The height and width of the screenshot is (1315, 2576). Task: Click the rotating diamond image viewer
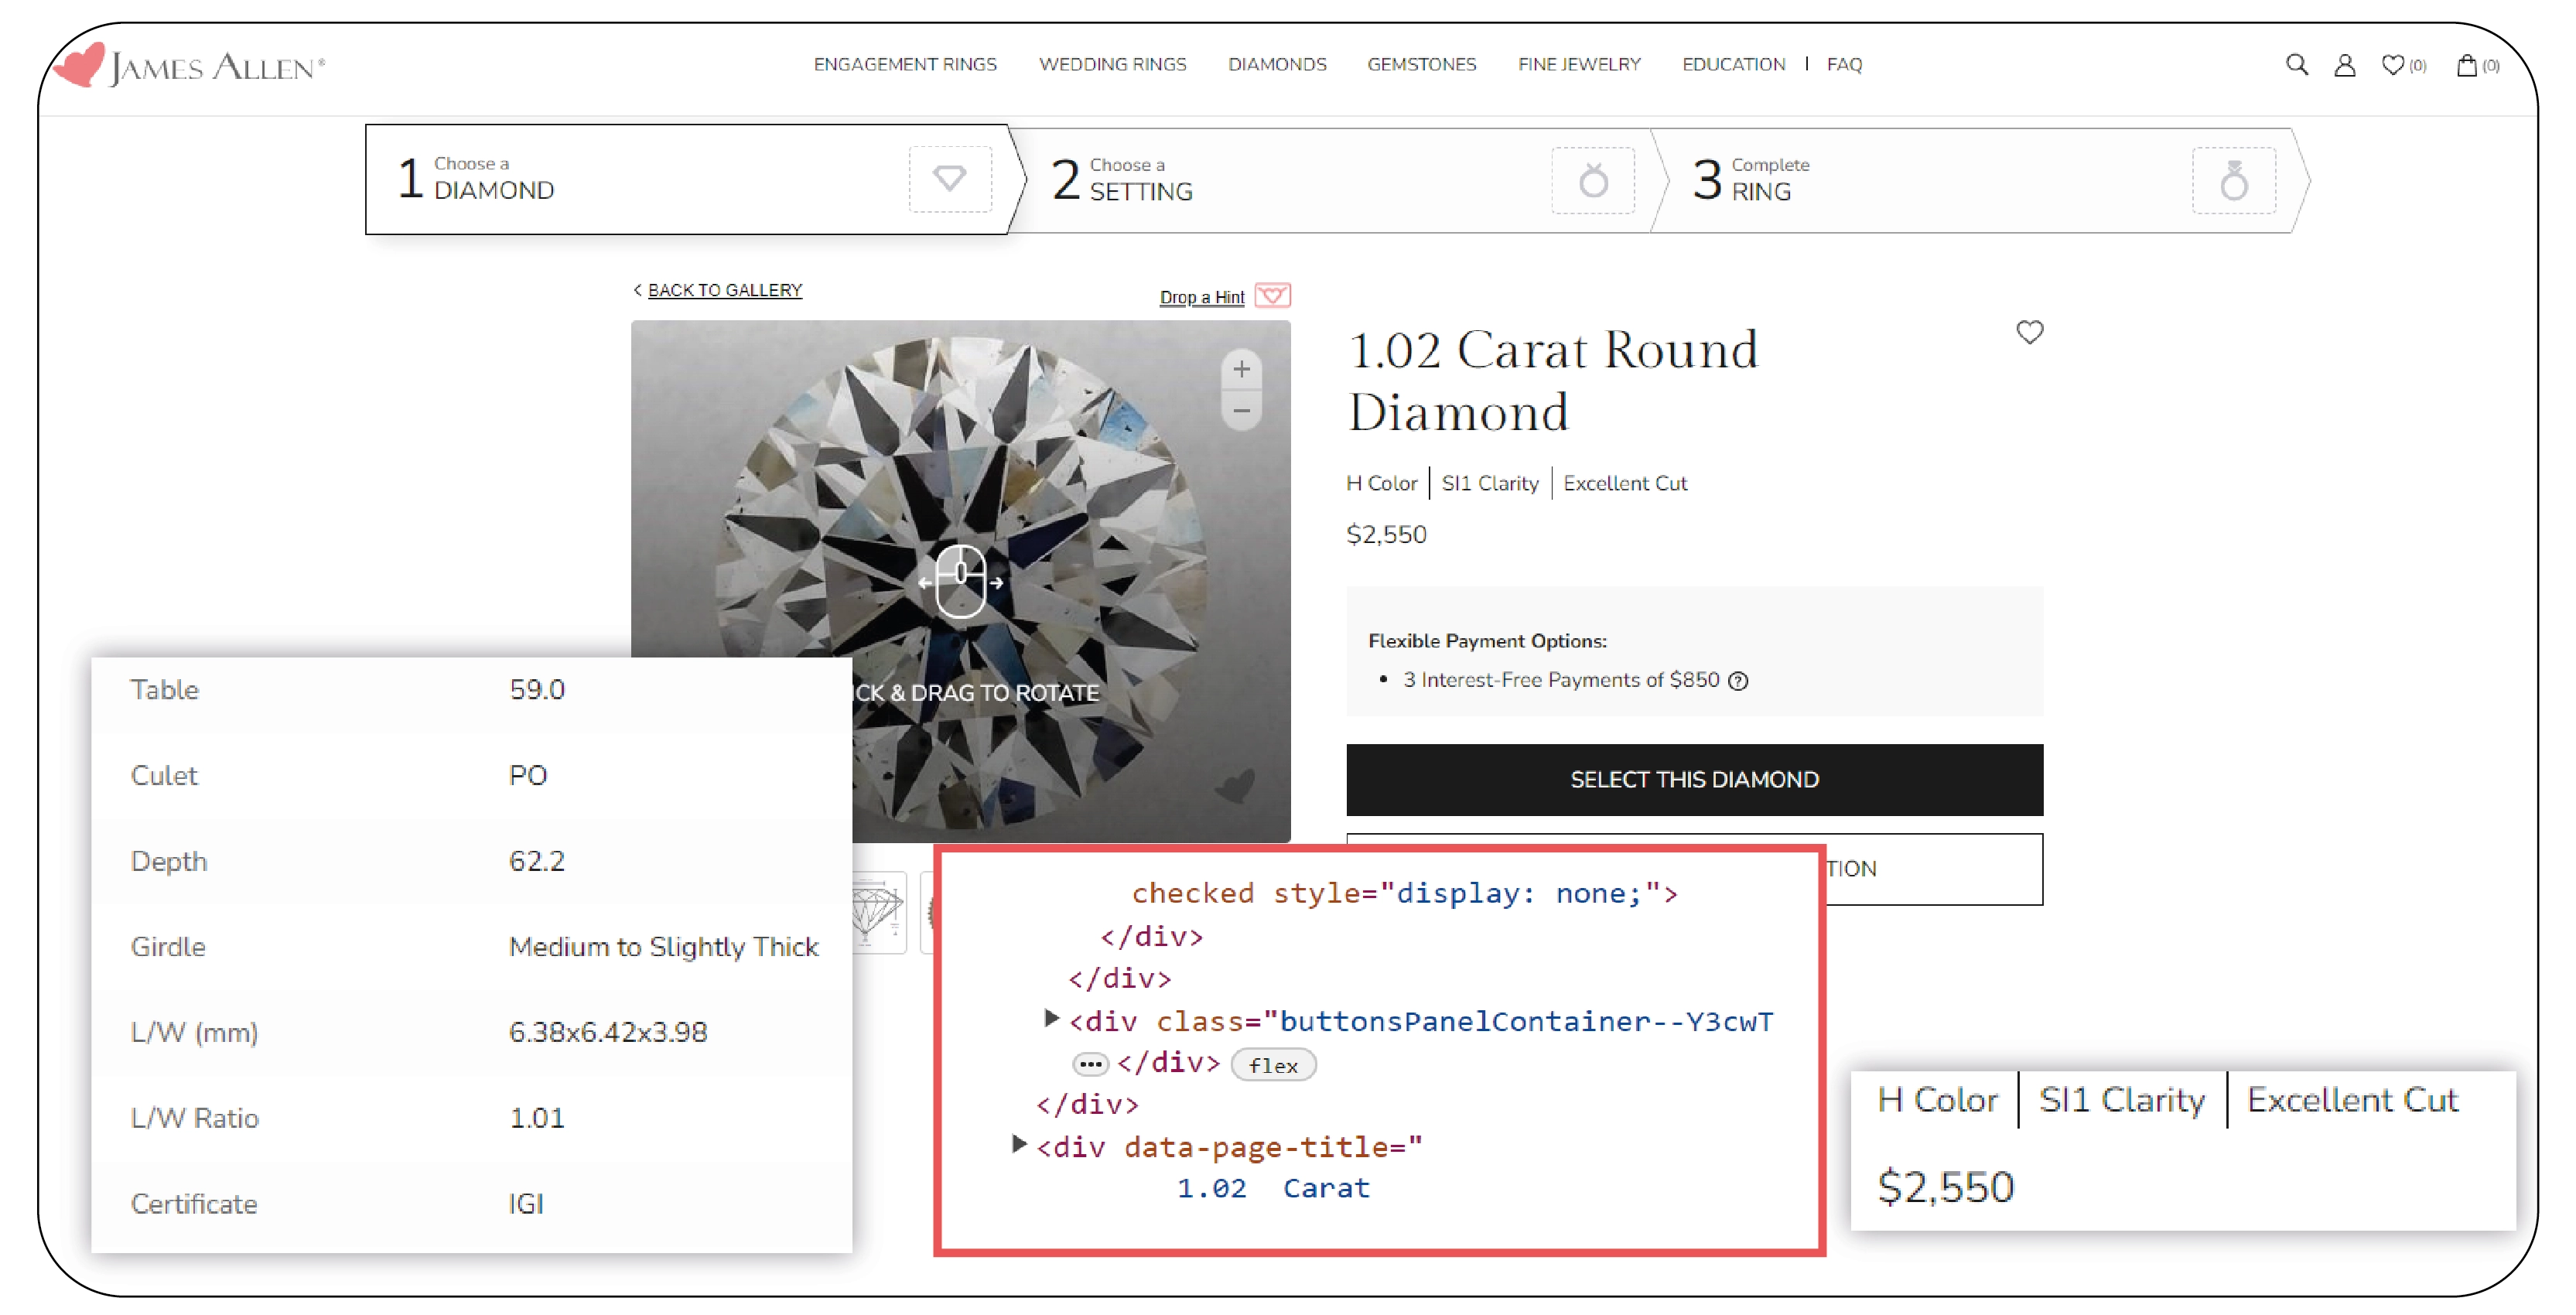(961, 581)
